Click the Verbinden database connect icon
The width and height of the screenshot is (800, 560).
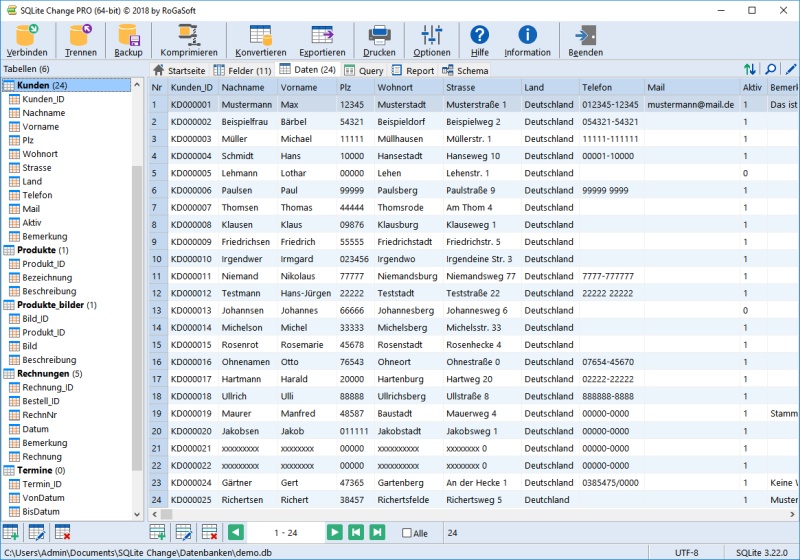pyautogui.click(x=26, y=36)
